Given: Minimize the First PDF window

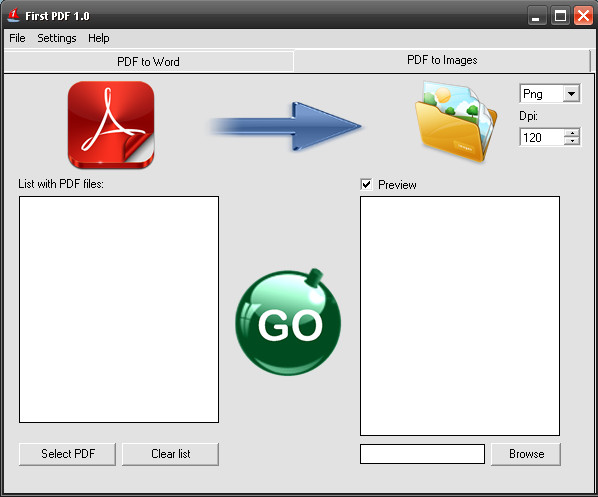Looking at the screenshot, I should click(536, 16).
